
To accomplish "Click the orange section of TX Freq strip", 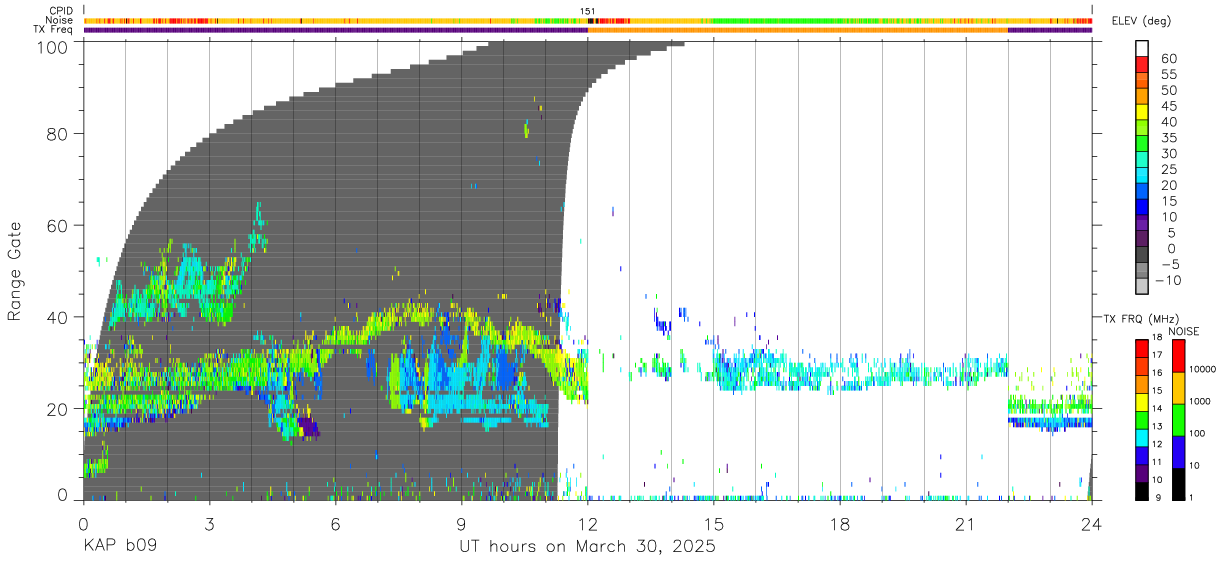I will coord(798,29).
